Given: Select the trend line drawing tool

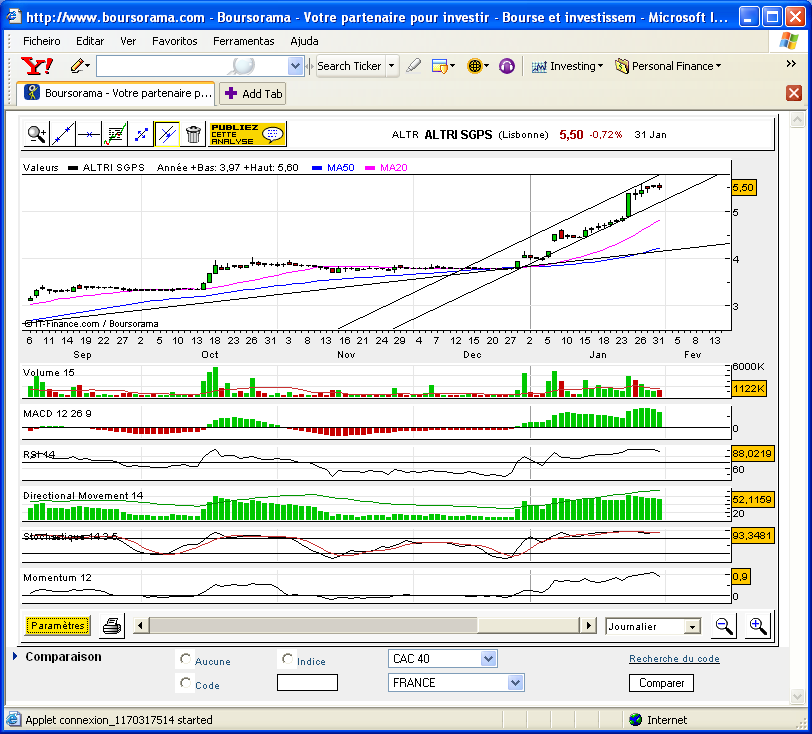Looking at the screenshot, I should tap(63, 135).
